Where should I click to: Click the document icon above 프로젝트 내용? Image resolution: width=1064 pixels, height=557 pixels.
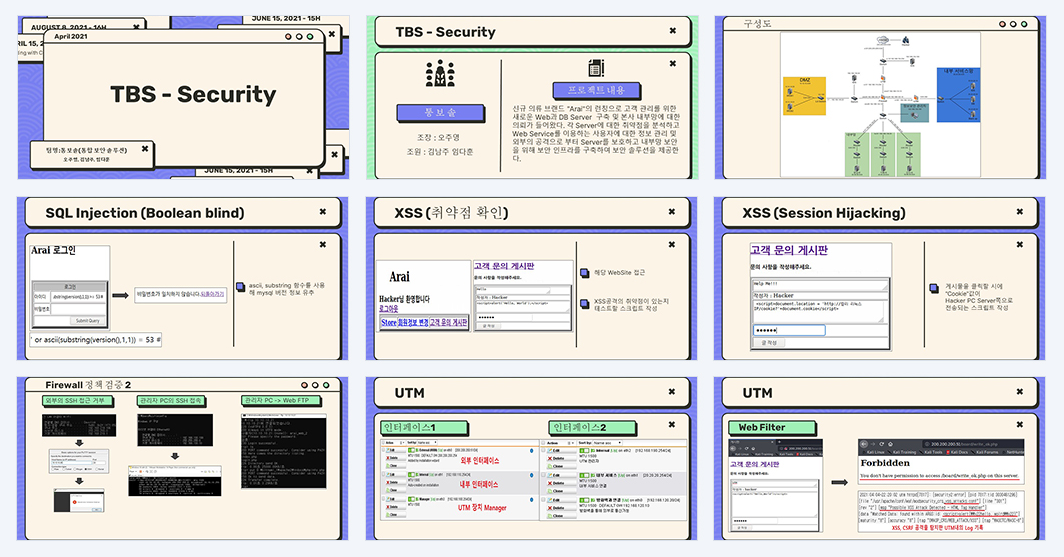(x=596, y=68)
